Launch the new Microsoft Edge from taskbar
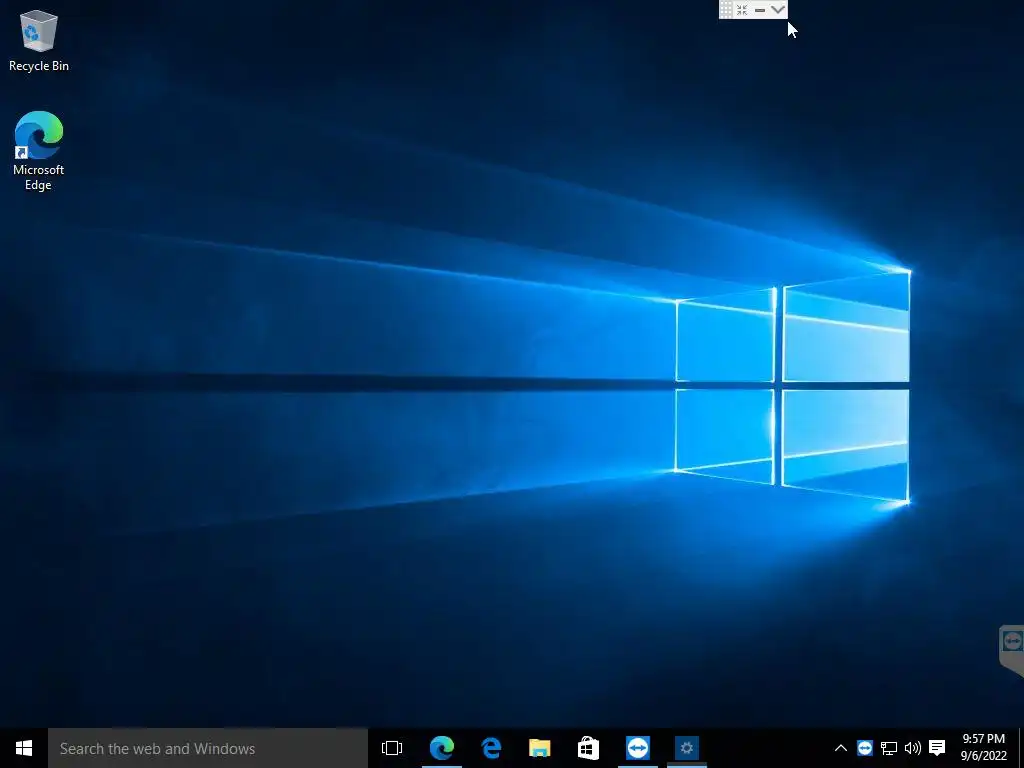 (x=441, y=748)
